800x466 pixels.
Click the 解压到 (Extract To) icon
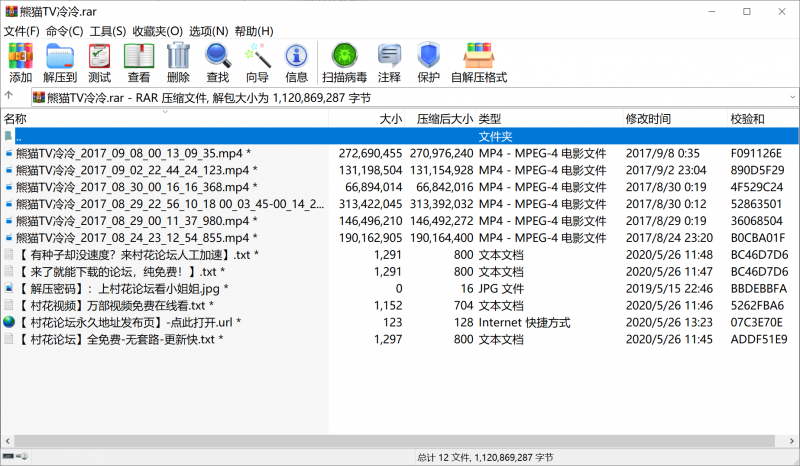coord(60,62)
